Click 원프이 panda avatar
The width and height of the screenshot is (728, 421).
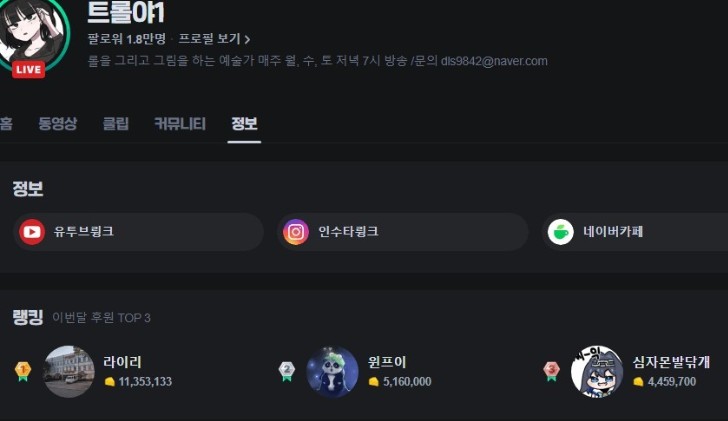[x=332, y=371]
